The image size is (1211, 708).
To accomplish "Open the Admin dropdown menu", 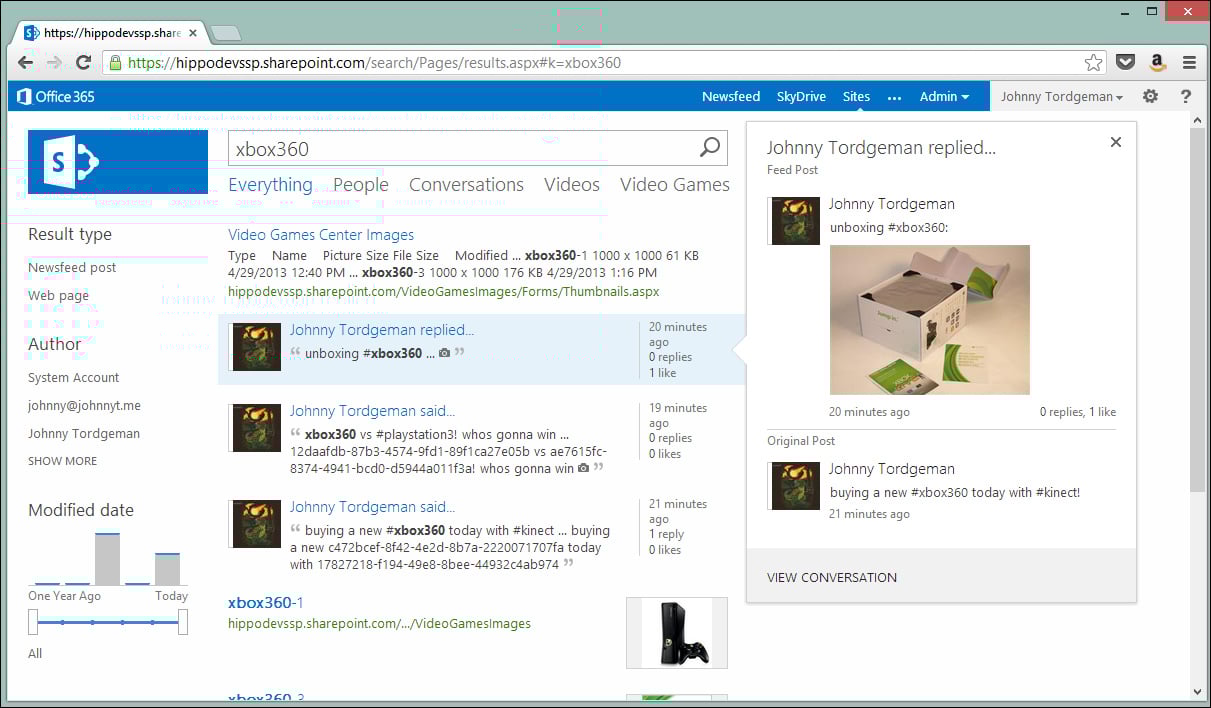I will [945, 97].
